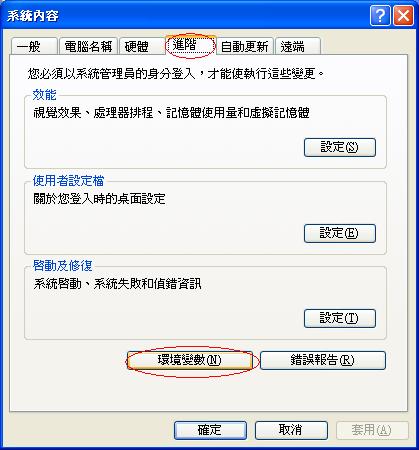Click 設定(E) for 使用者設定檔
419x450 pixels.
340,233
